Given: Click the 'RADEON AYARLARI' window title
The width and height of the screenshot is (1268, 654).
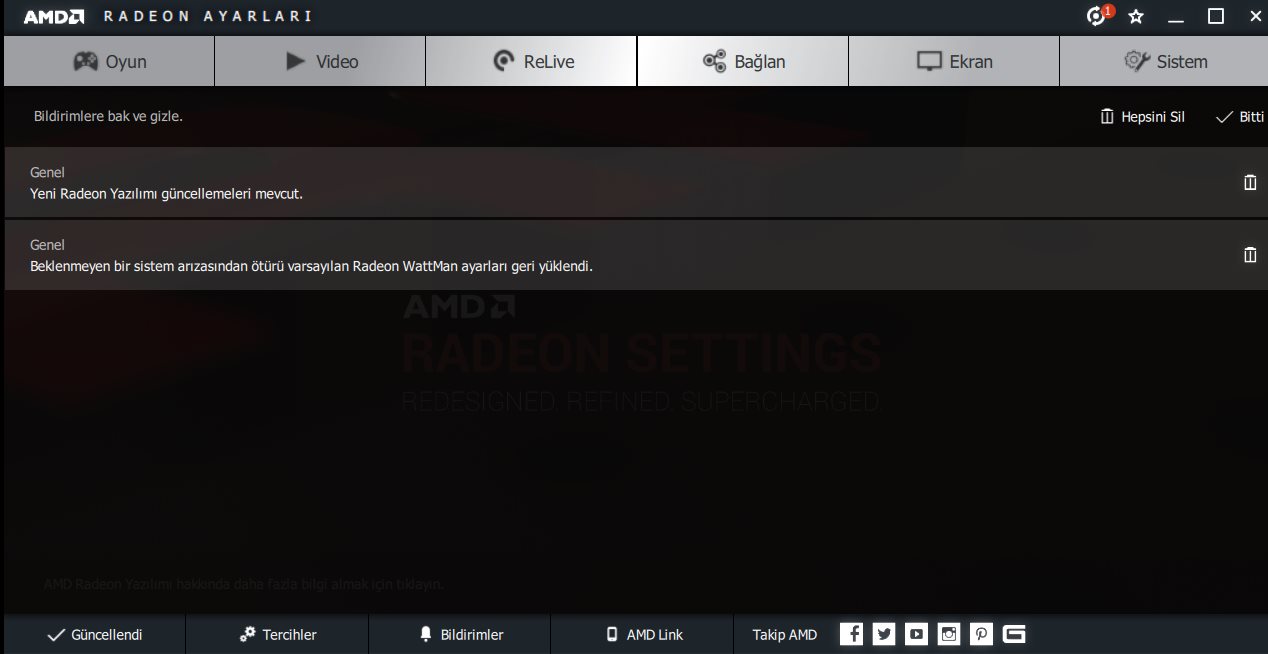Looking at the screenshot, I should click(208, 17).
